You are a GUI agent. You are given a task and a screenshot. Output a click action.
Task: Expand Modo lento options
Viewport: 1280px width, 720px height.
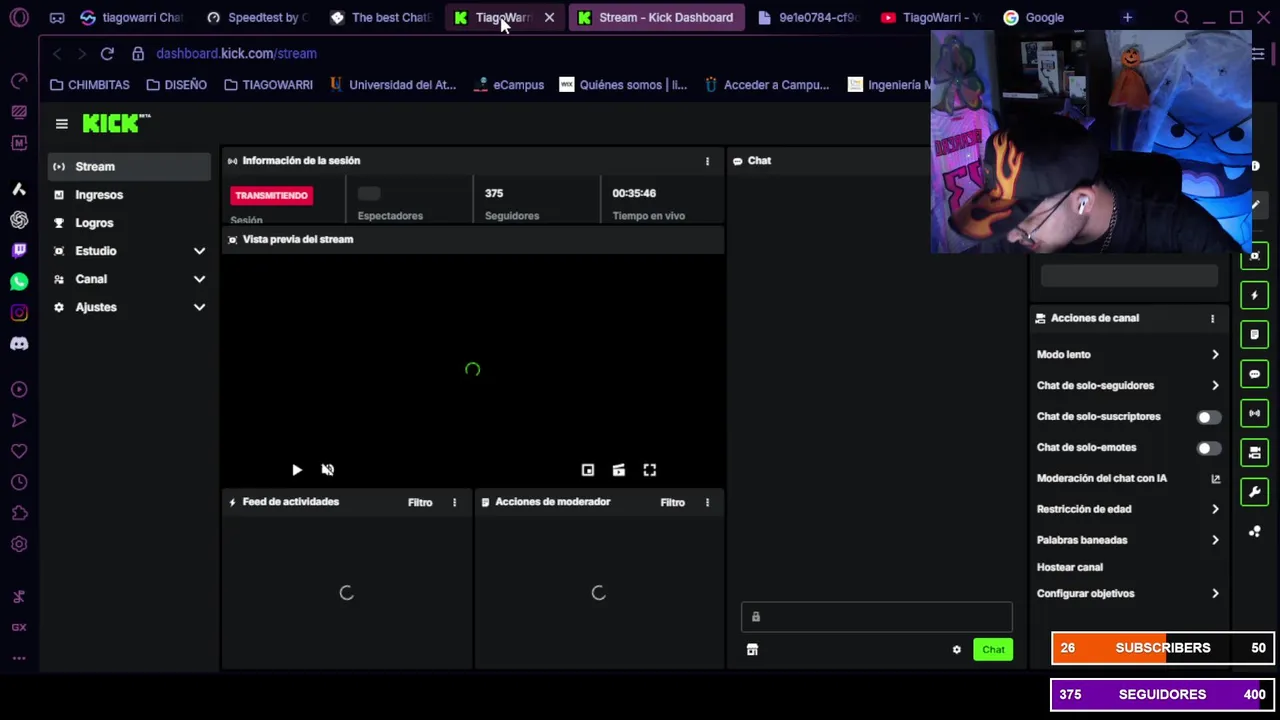1215,355
